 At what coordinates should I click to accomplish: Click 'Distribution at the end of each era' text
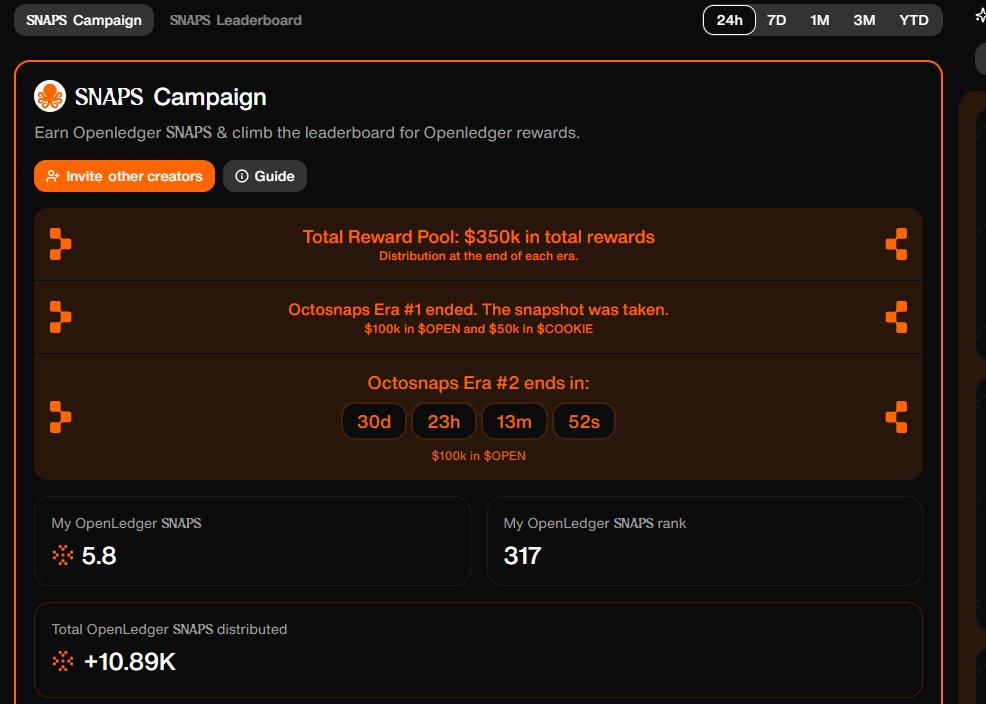tap(479, 256)
